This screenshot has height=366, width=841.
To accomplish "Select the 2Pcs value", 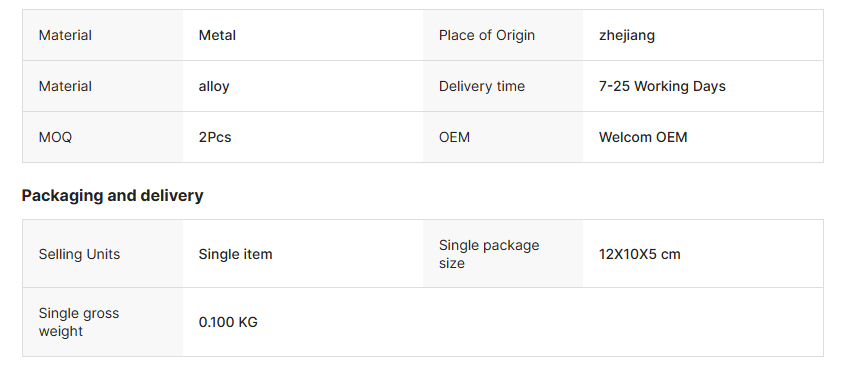I will [215, 137].
